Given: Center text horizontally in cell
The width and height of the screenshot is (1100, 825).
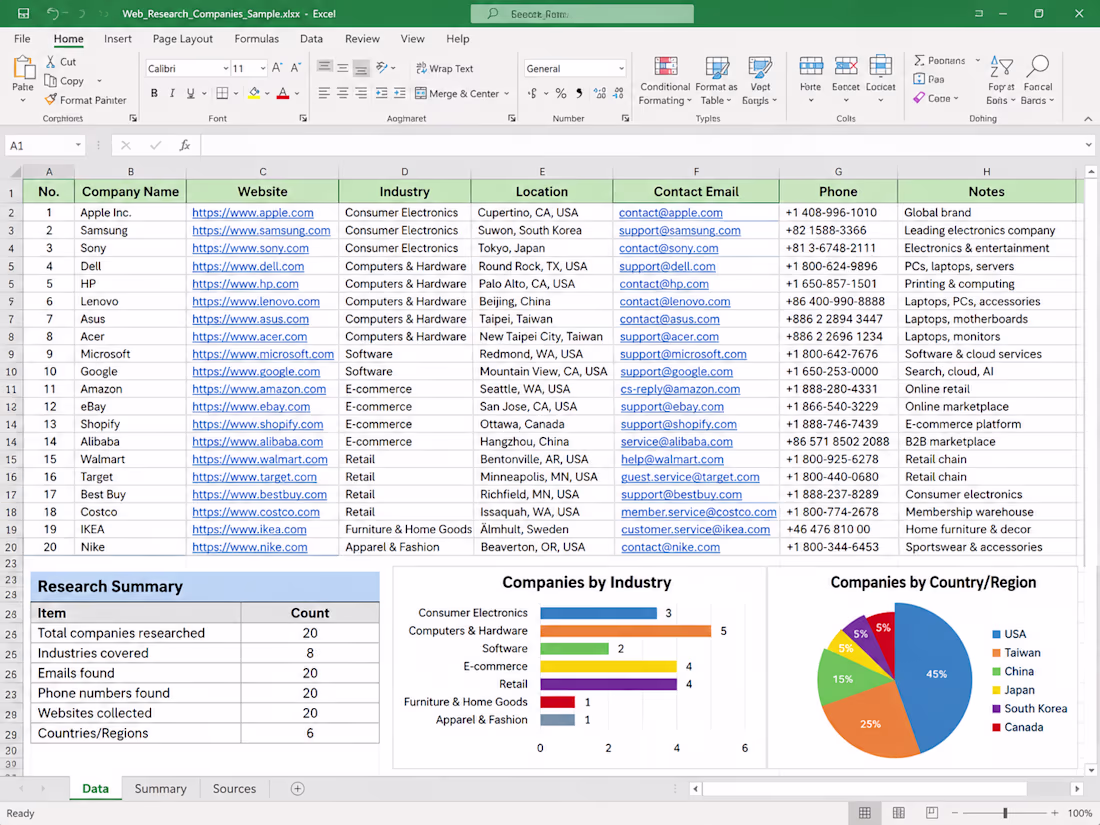Looking at the screenshot, I should click(342, 93).
